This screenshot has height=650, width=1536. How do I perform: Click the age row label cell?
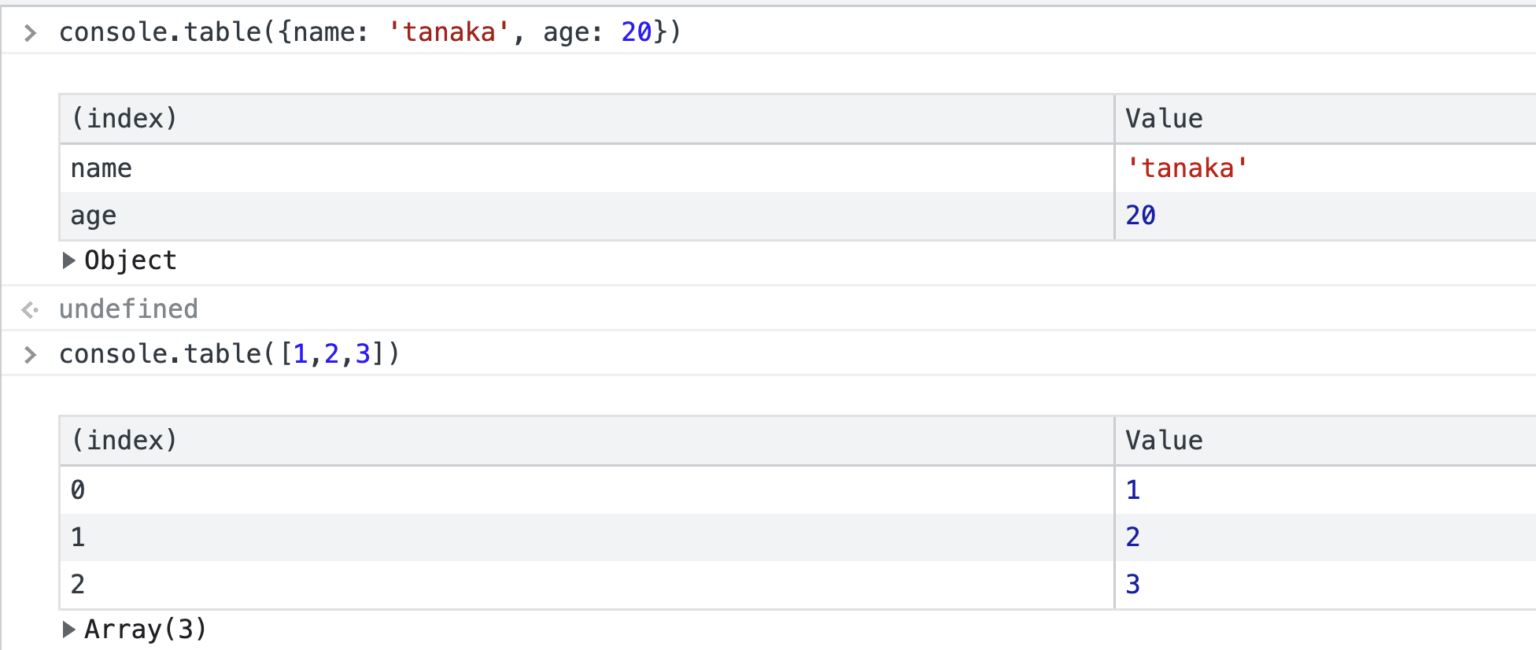[92, 215]
